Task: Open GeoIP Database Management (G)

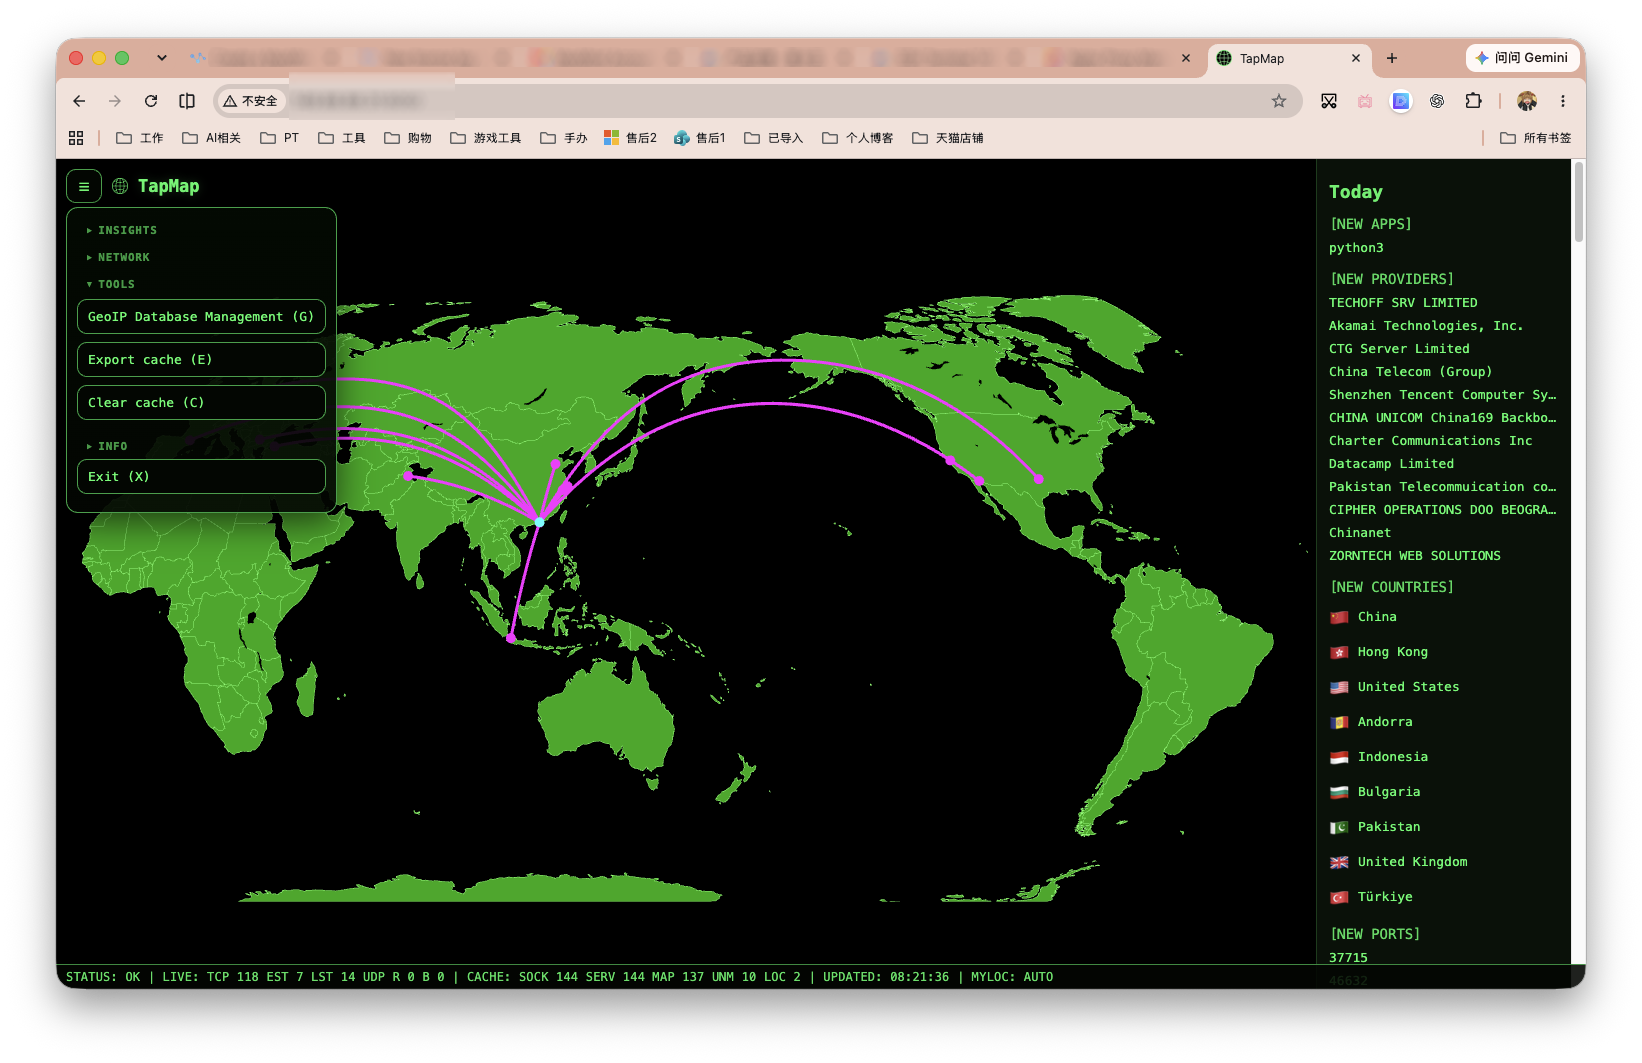Action: click(201, 317)
